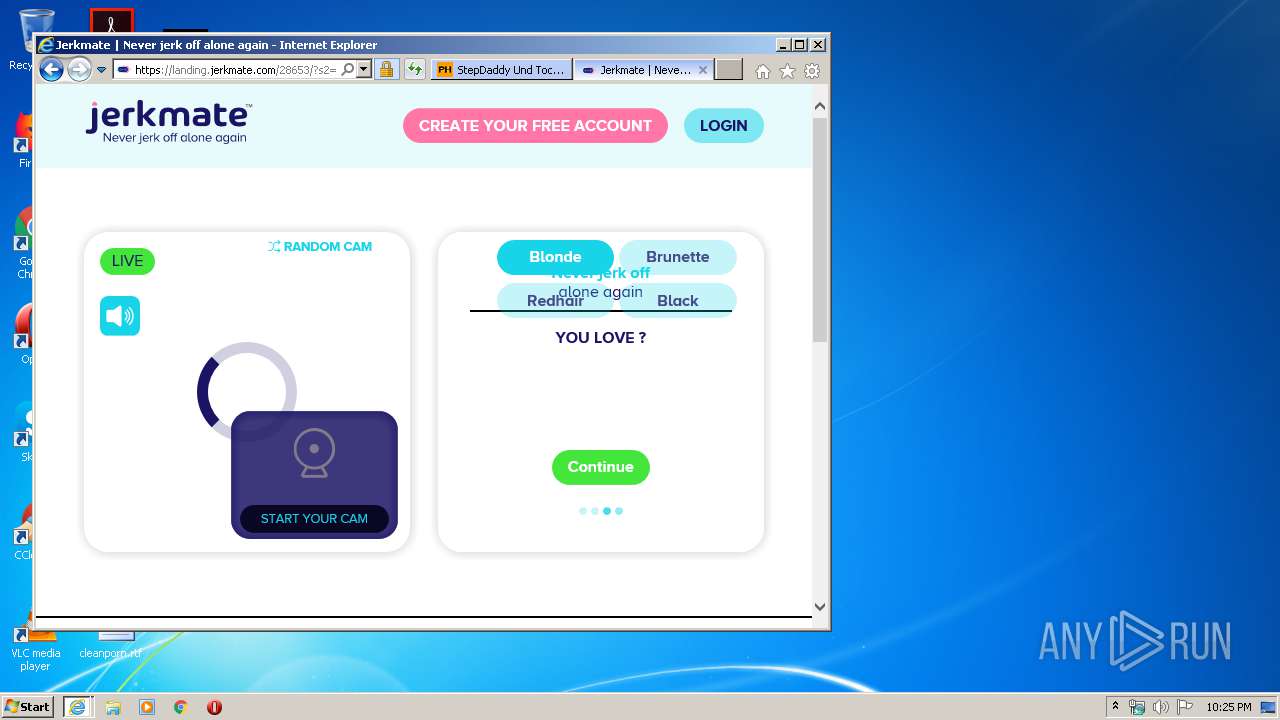Click the page scrollbar down arrow
The height and width of the screenshot is (720, 1280).
[820, 606]
